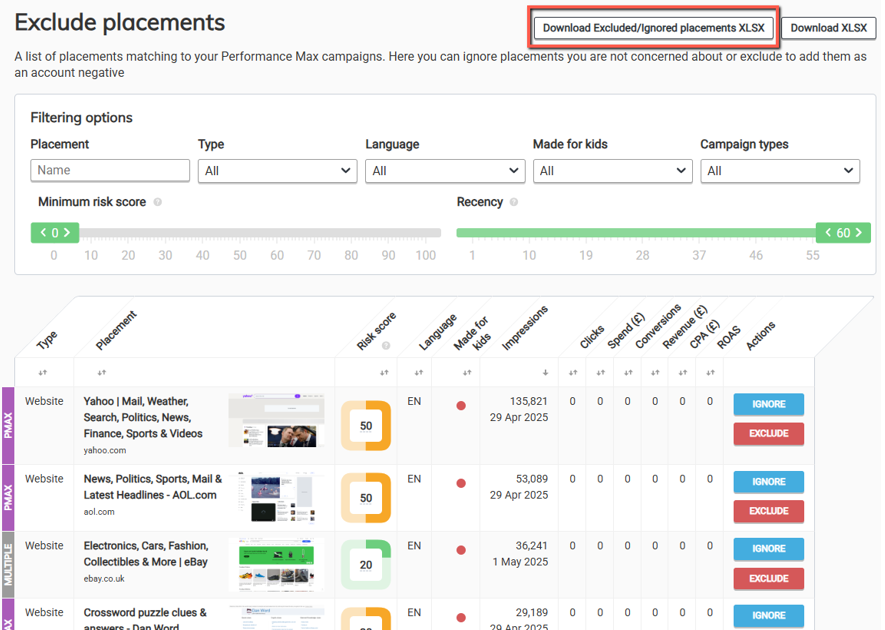885x630 pixels.
Task: Sort by Made for kids column
Action: 467,372
